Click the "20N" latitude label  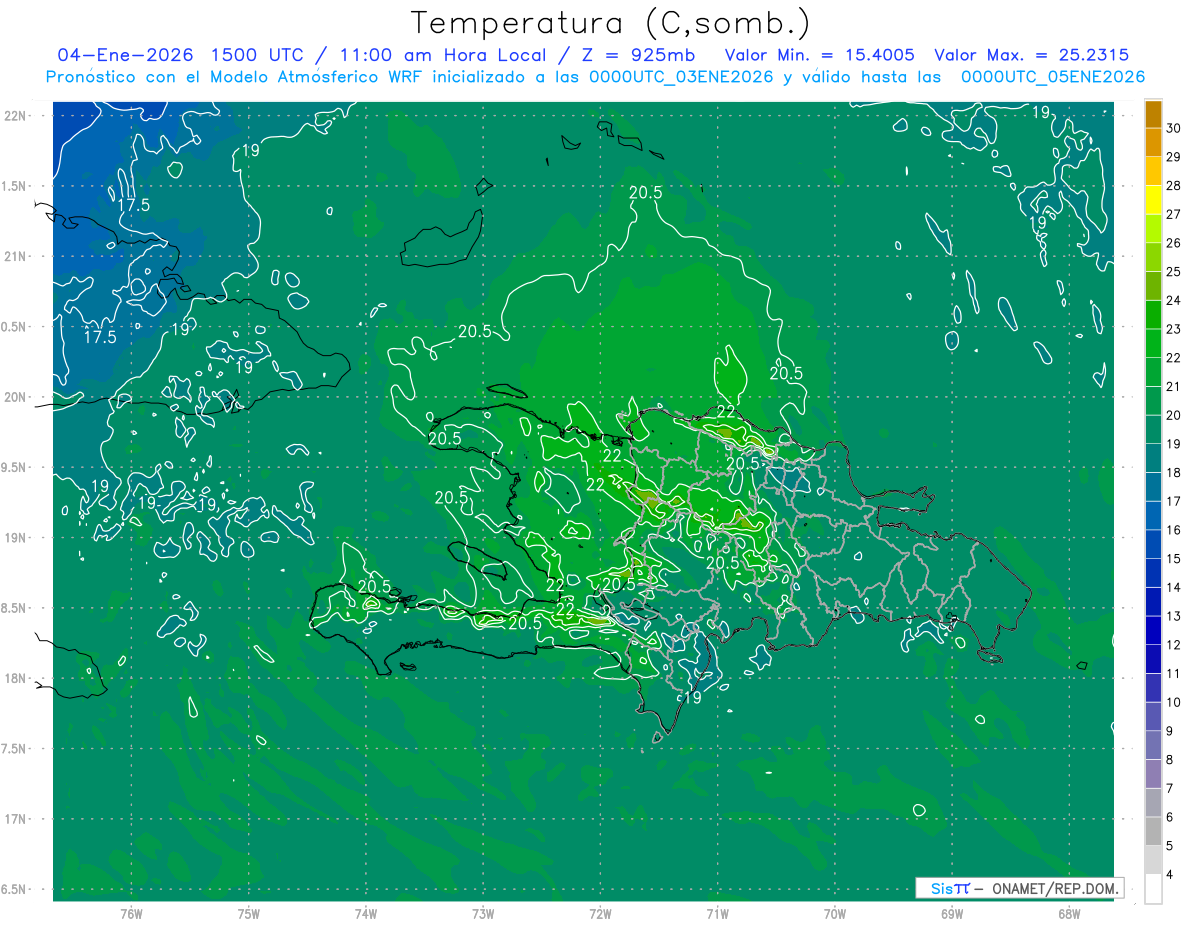17,397
